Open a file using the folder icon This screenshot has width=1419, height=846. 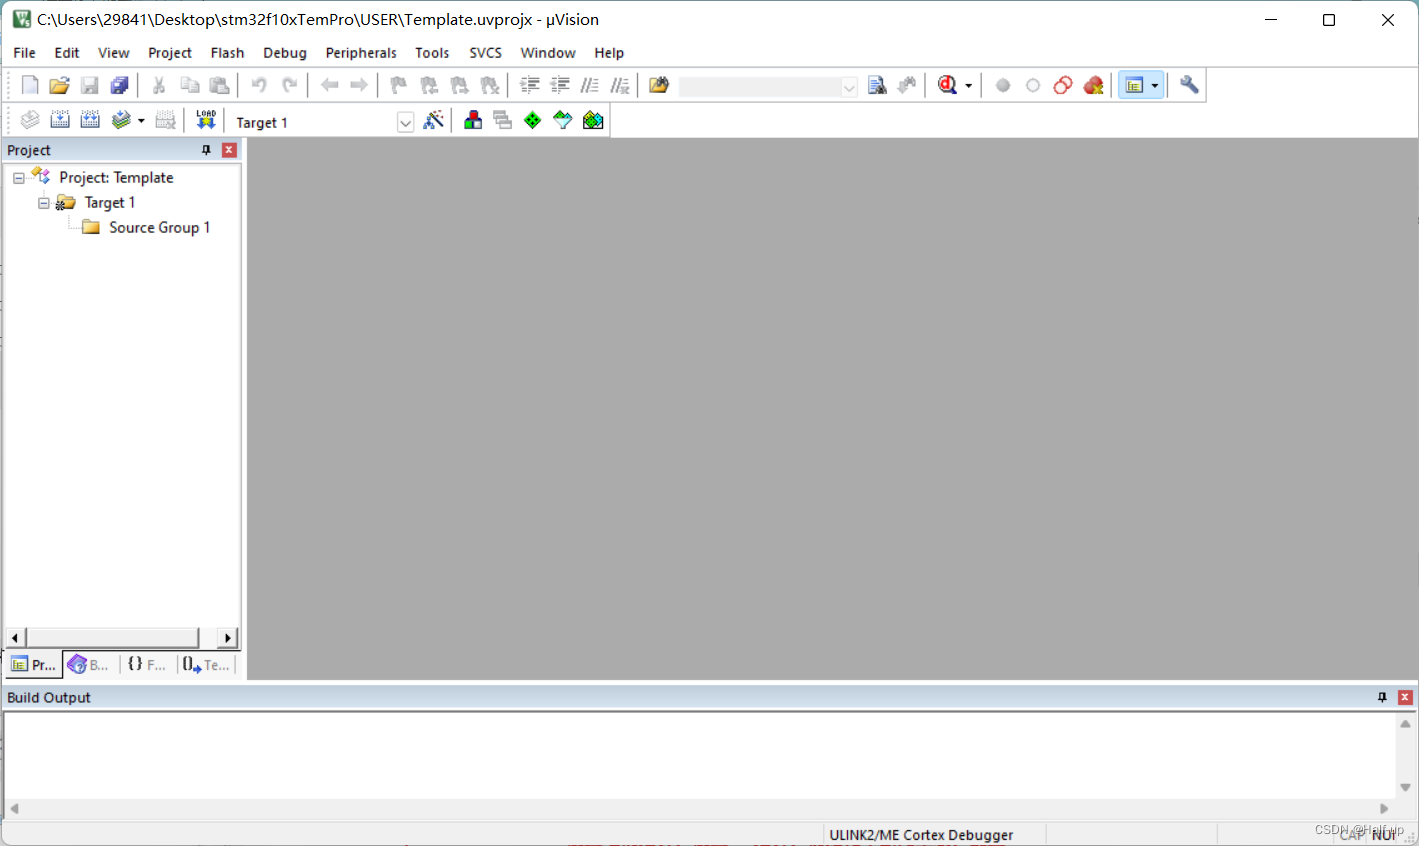pyautogui.click(x=59, y=85)
